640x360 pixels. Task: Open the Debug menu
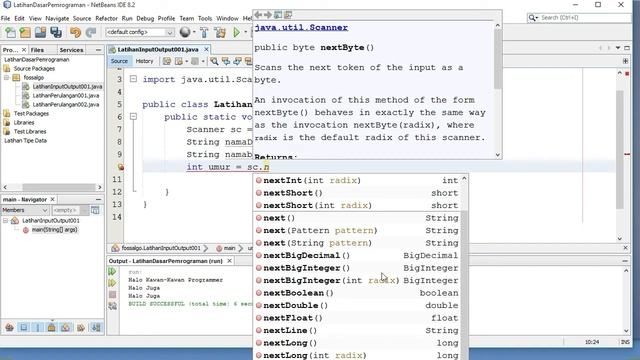click(145, 18)
